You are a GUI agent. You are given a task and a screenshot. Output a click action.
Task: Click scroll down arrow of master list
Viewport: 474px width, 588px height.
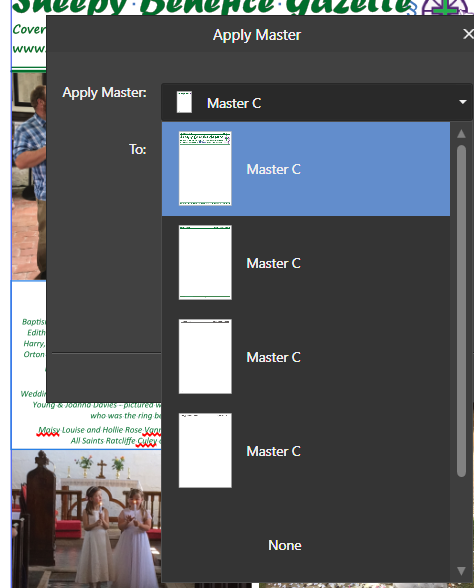[462, 571]
